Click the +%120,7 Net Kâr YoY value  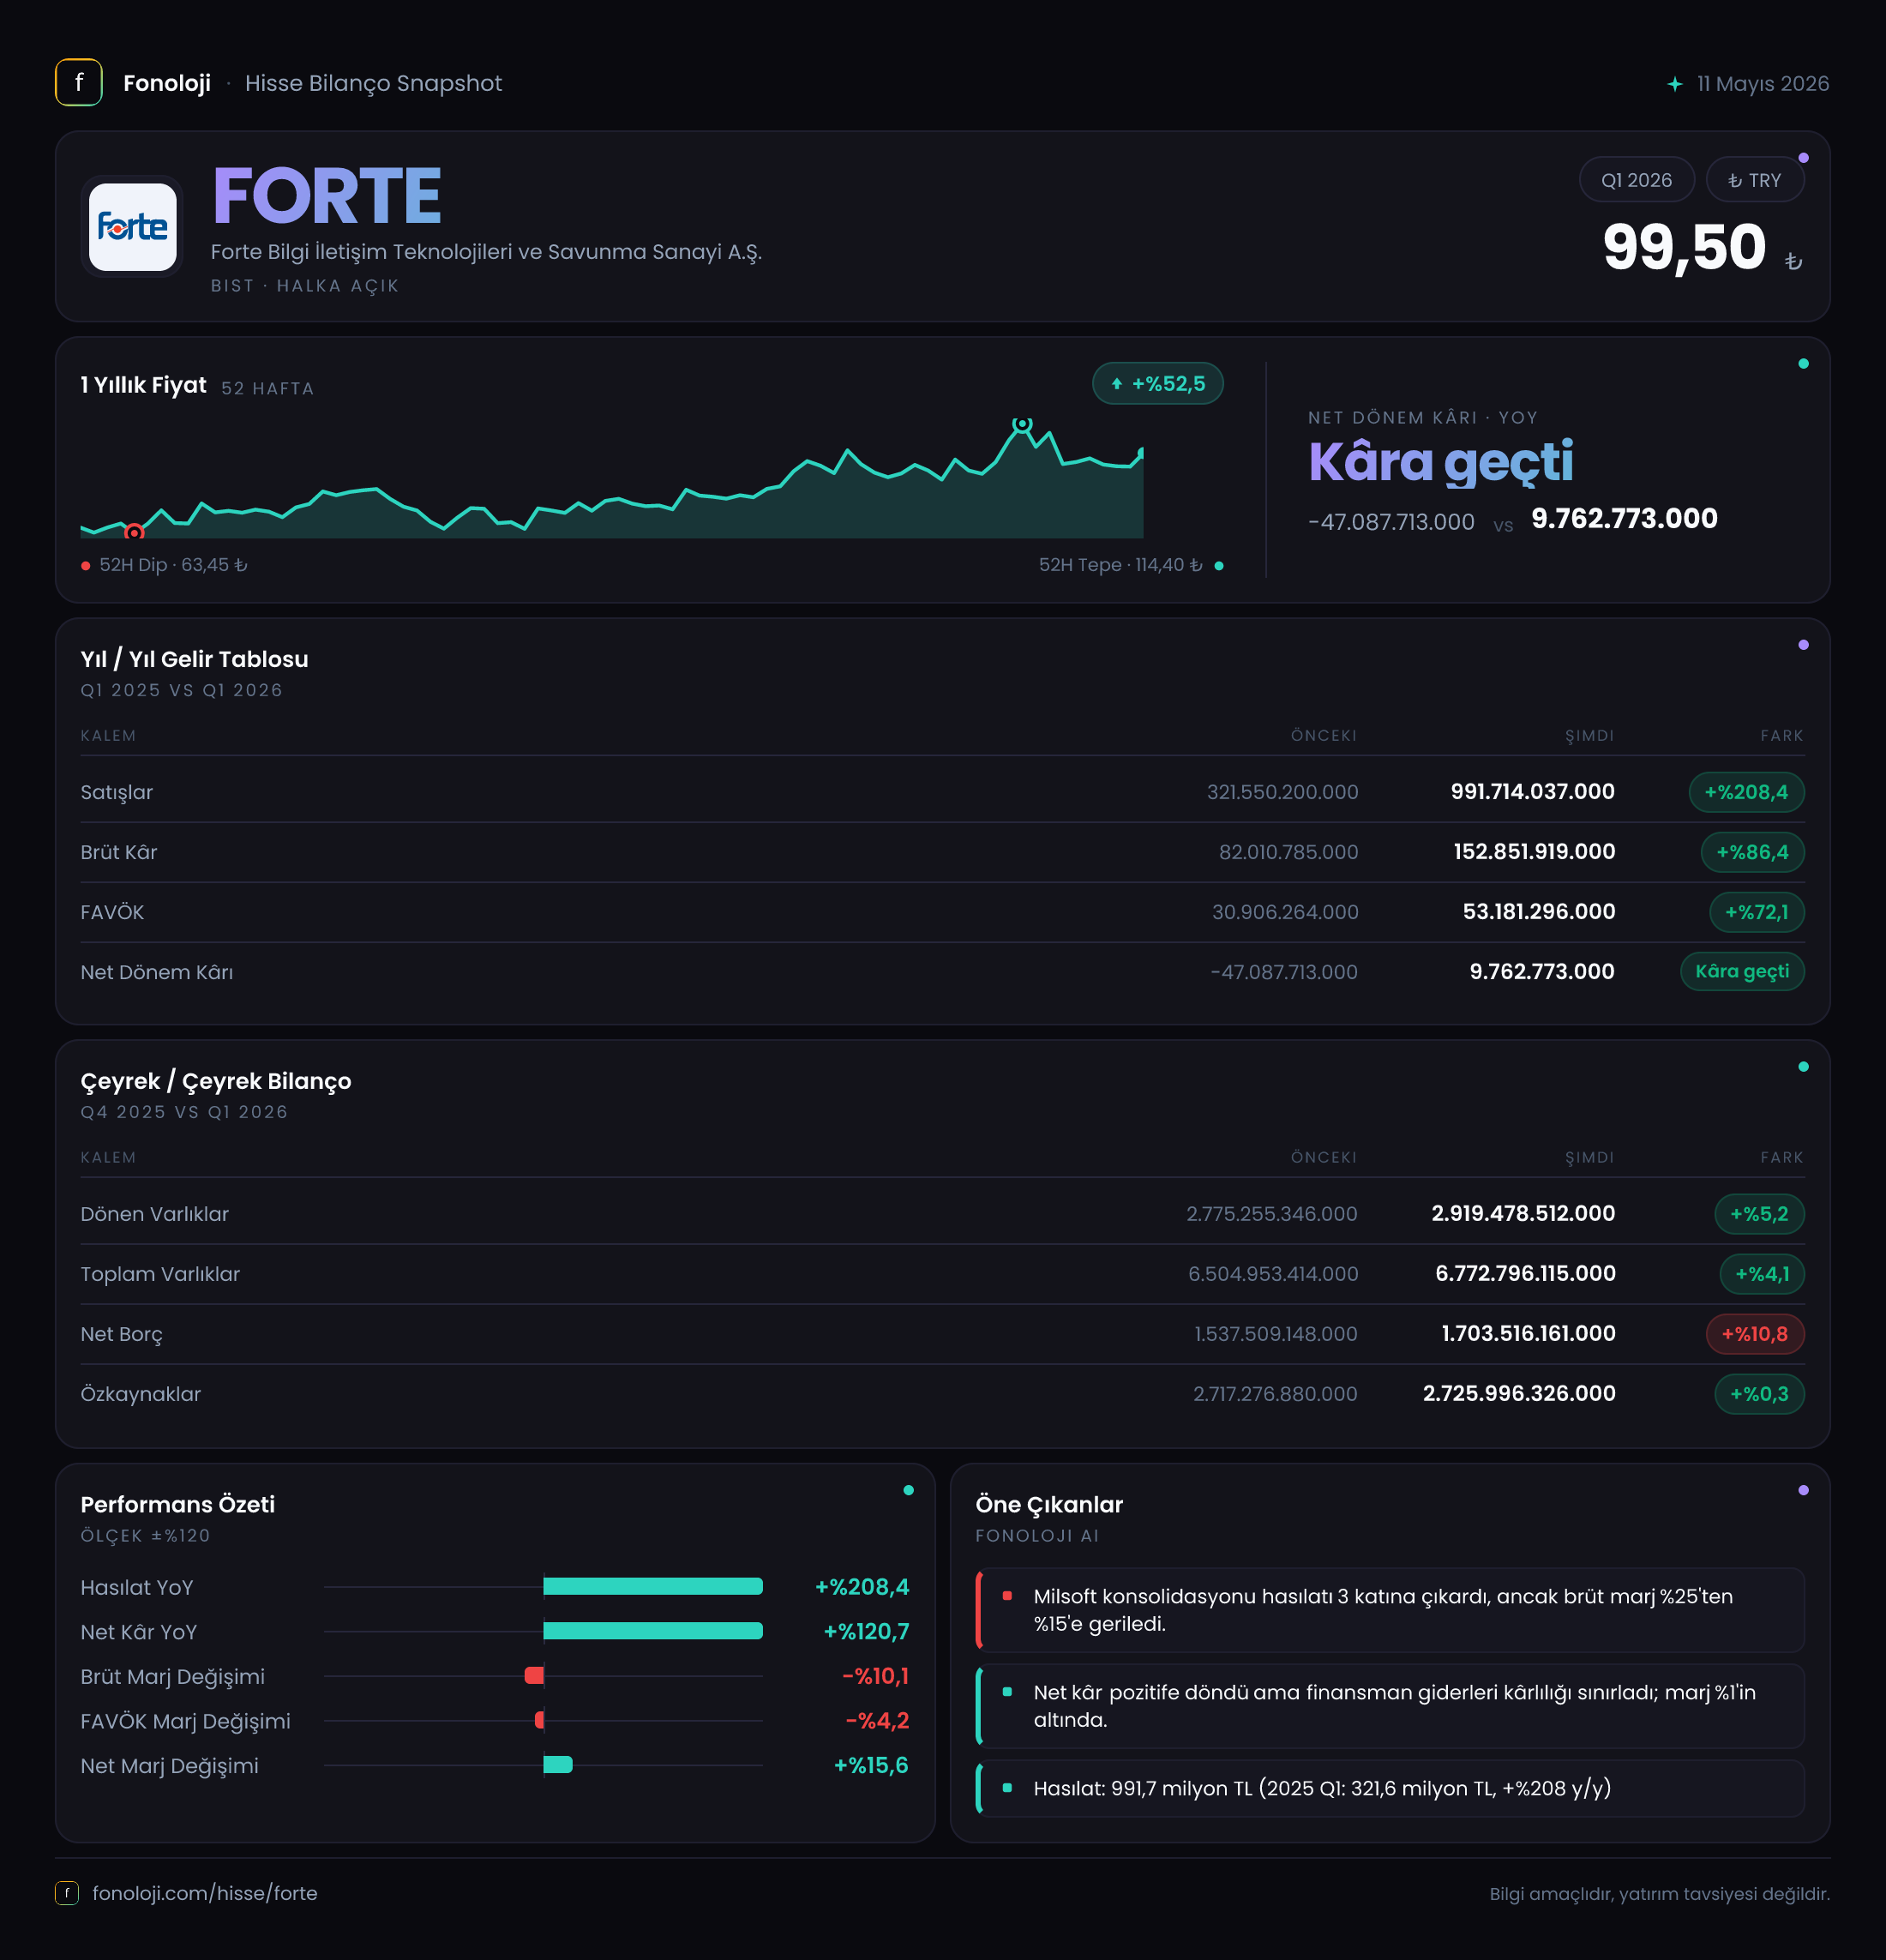pos(866,1632)
